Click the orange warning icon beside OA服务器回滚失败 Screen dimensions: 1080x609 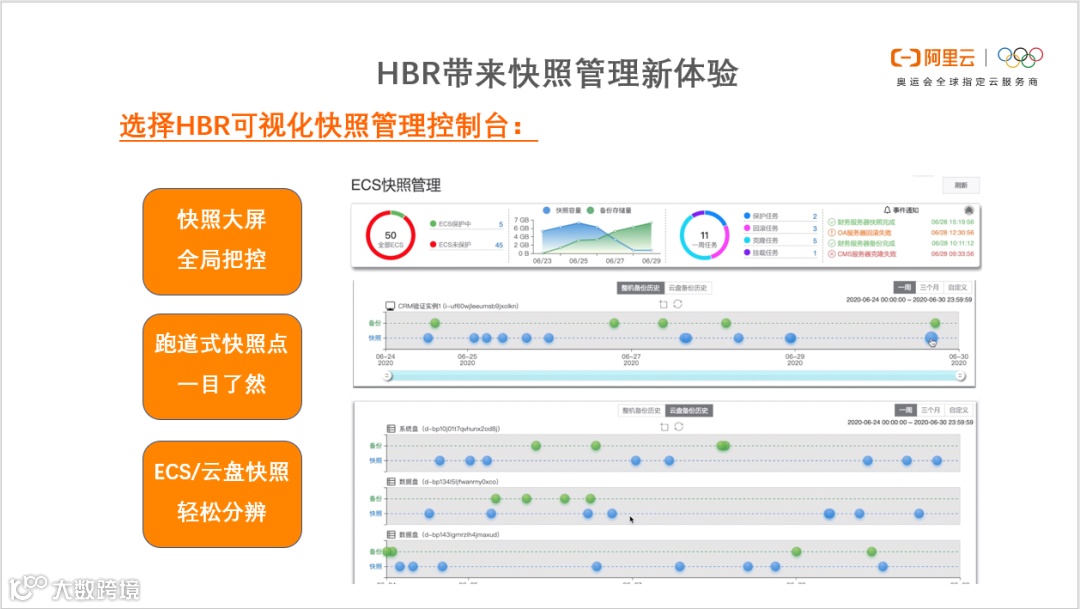click(x=831, y=233)
